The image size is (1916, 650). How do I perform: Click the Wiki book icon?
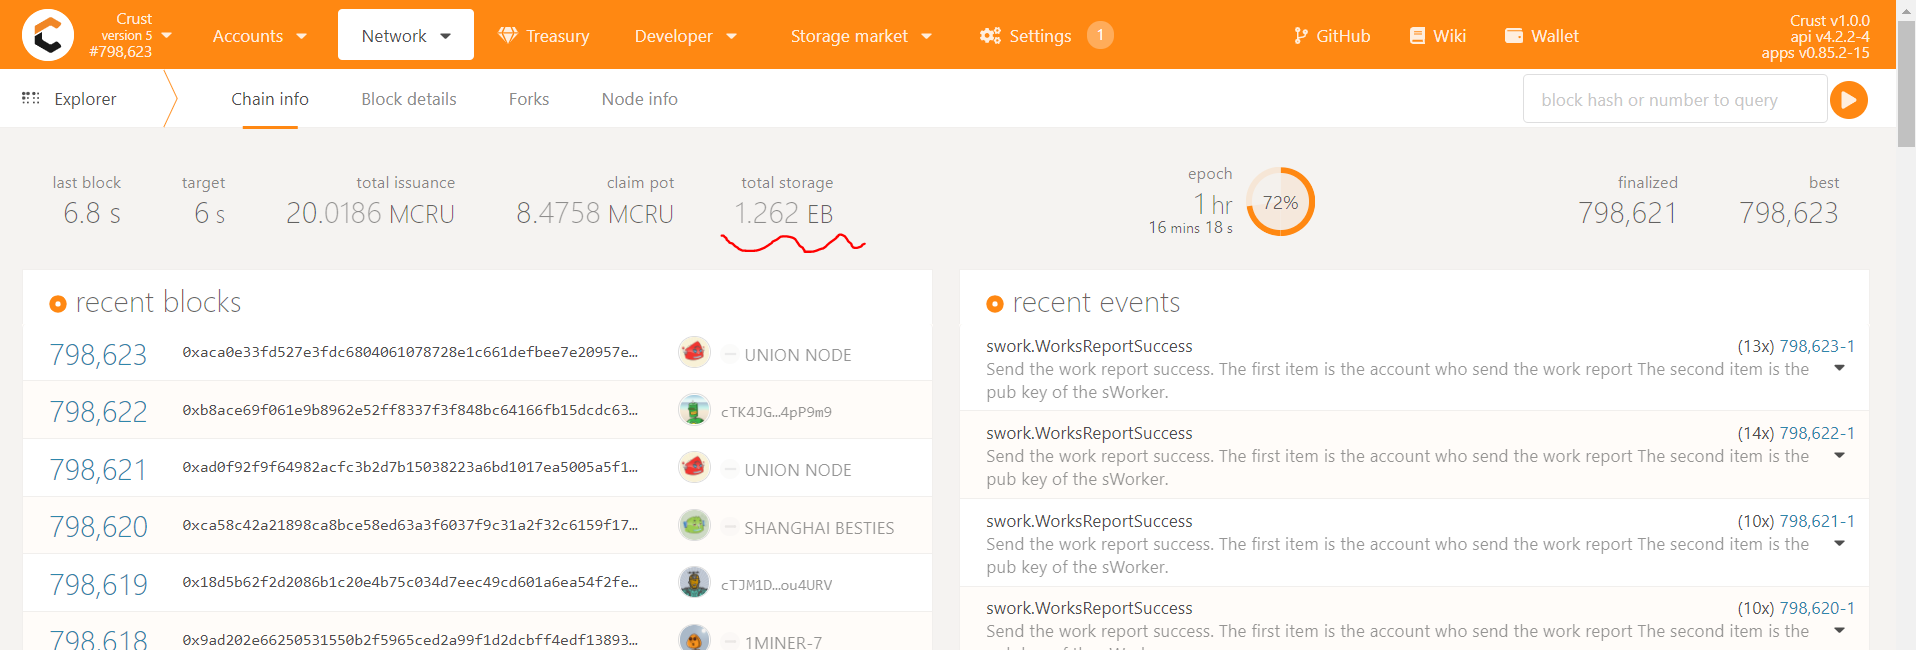coord(1417,36)
